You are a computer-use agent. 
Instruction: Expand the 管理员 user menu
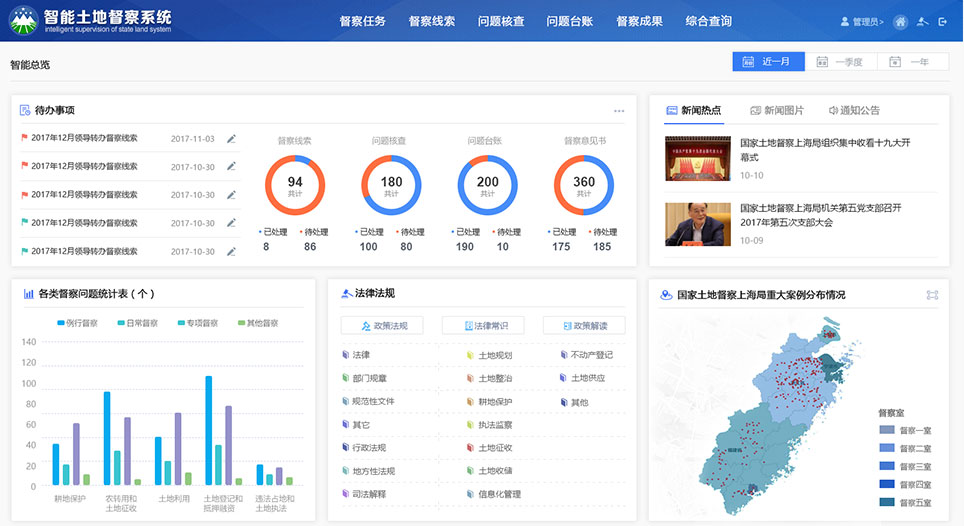[862, 21]
